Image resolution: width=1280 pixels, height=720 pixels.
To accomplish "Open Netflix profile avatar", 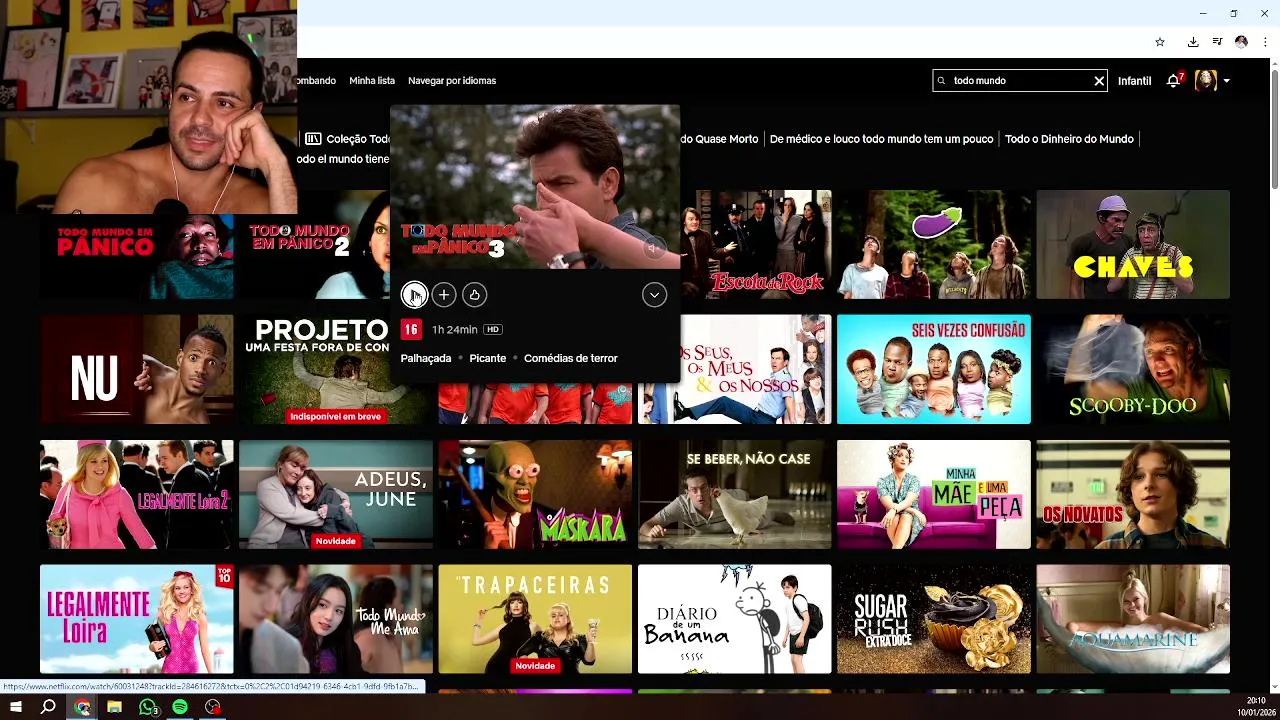I will tap(1205, 81).
